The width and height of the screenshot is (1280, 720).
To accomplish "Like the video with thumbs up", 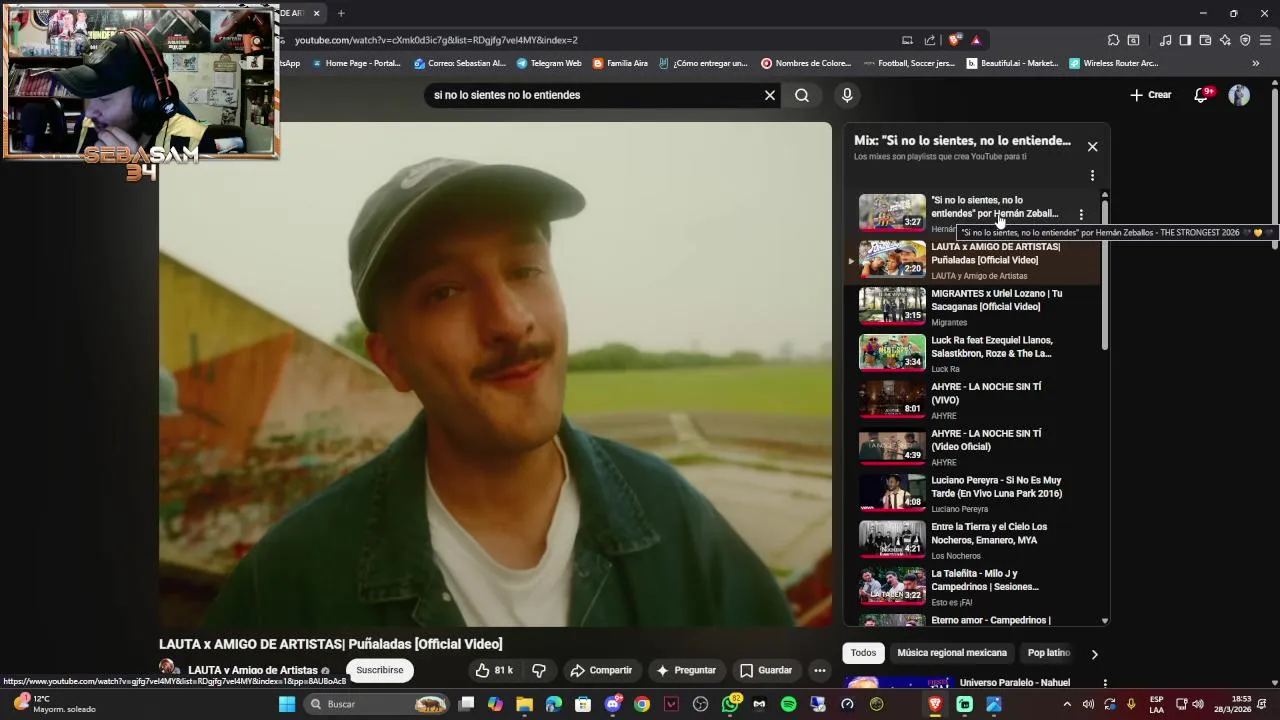I will (x=494, y=670).
